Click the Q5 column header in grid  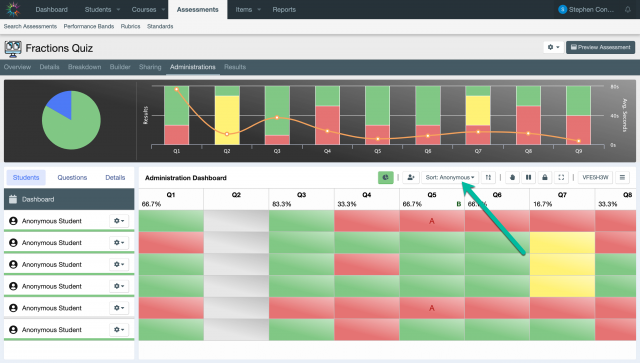[432, 199]
